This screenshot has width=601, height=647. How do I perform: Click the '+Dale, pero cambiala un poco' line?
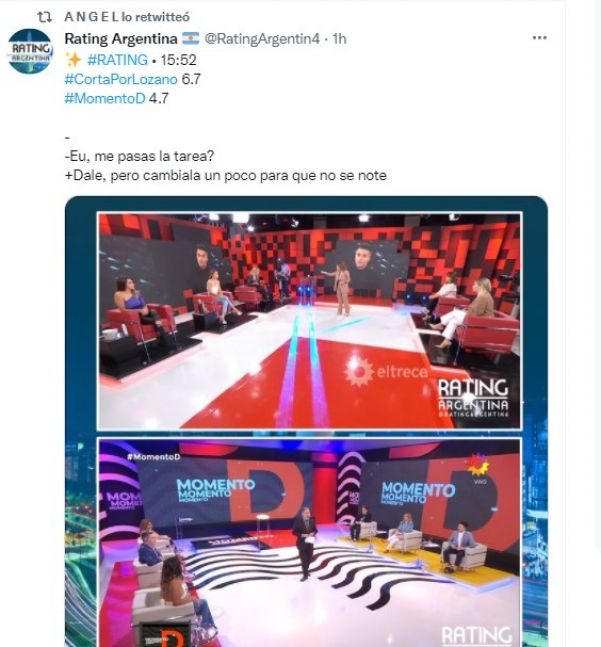tap(226, 175)
